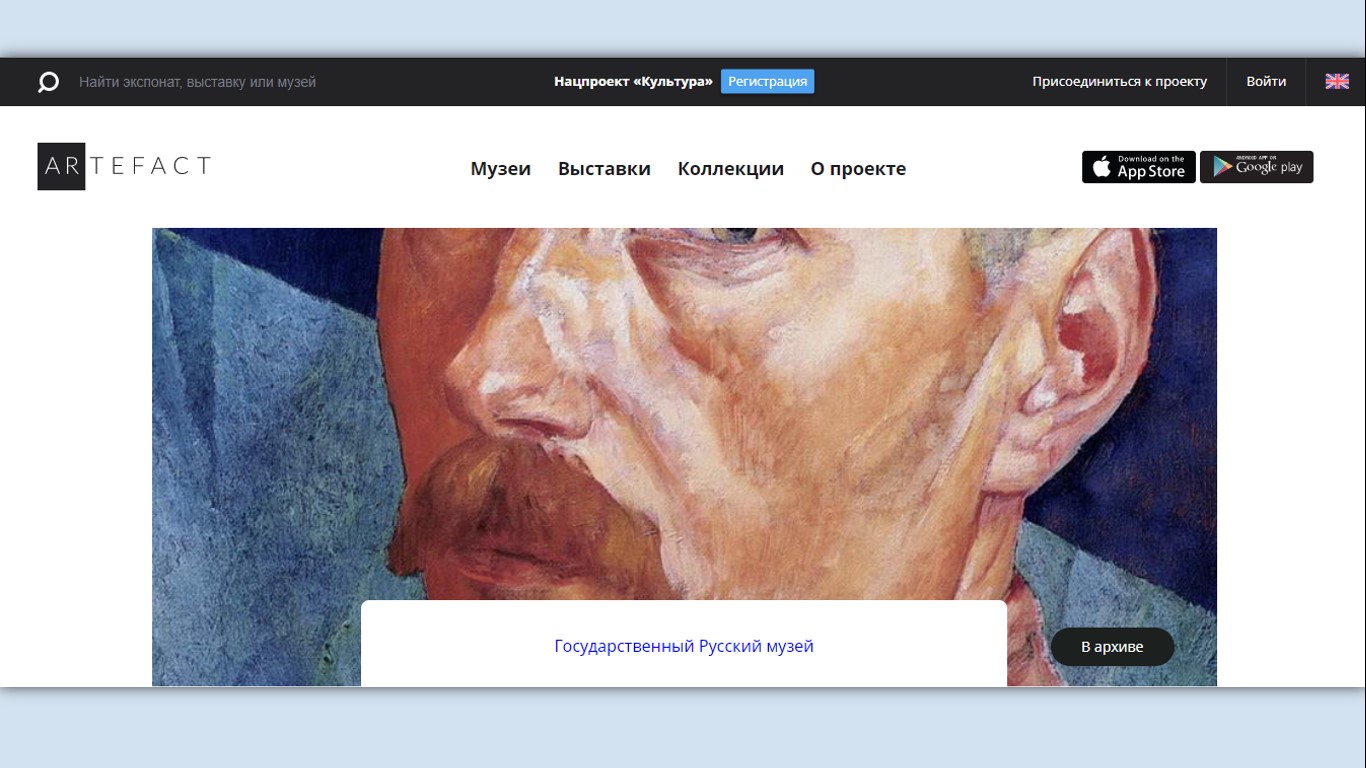The height and width of the screenshot is (768, 1366).
Task: Click the Play triangle on the Google Play badge
Action: click(x=1221, y=167)
